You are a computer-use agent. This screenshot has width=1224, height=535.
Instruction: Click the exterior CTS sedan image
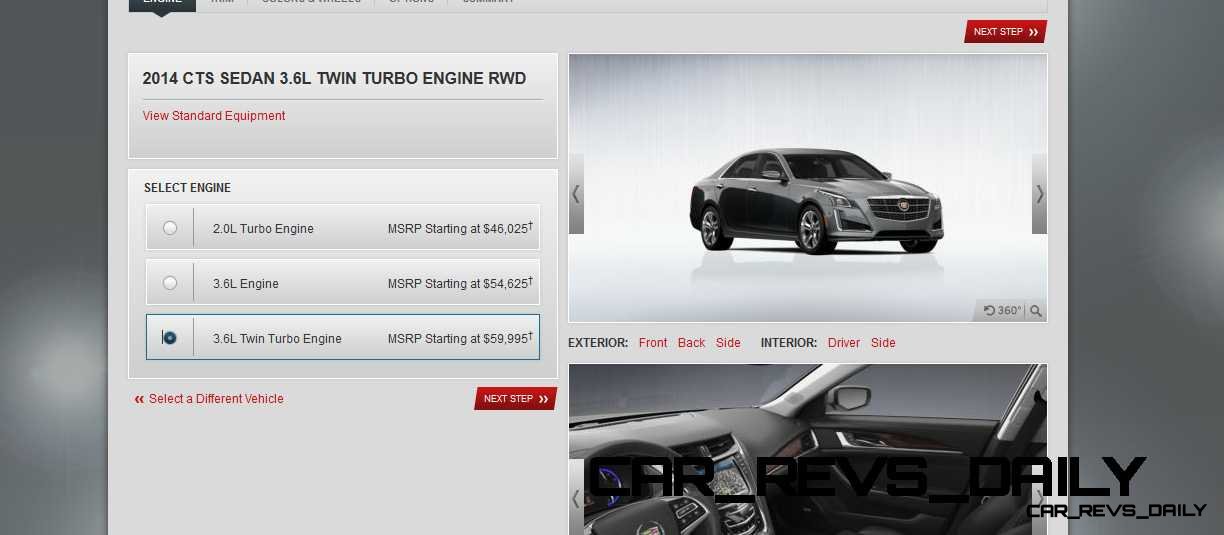(x=808, y=188)
